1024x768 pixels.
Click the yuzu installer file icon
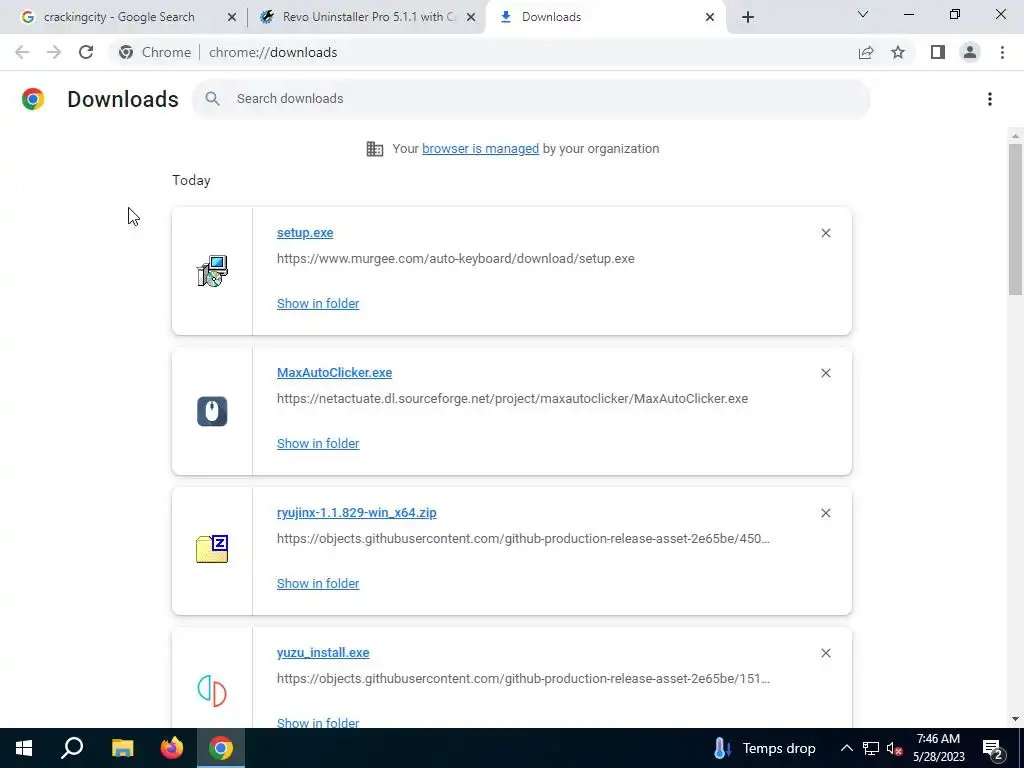point(212,691)
